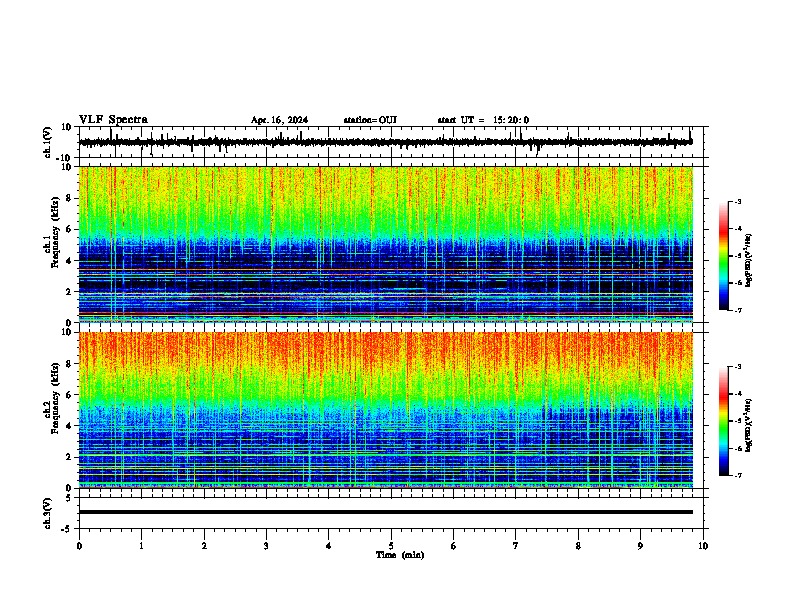This screenshot has height=612, width=792.
Task: Click the time axis tick label '5'
Action: 391,546
